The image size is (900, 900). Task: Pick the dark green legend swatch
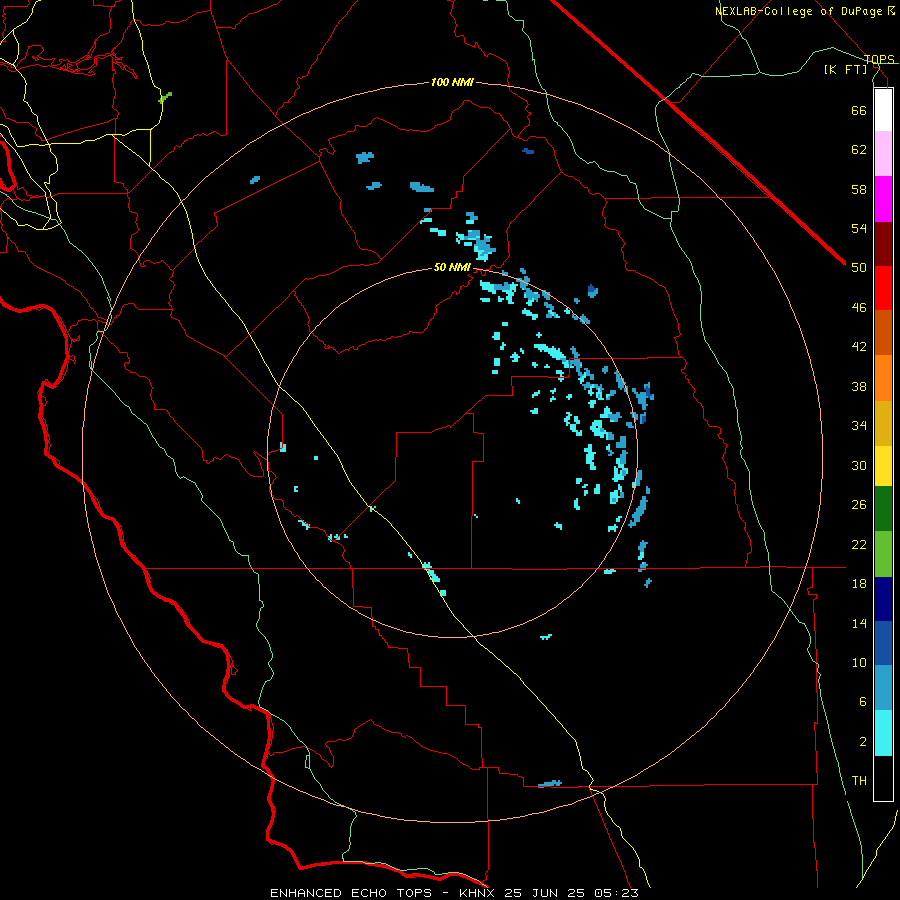[883, 509]
